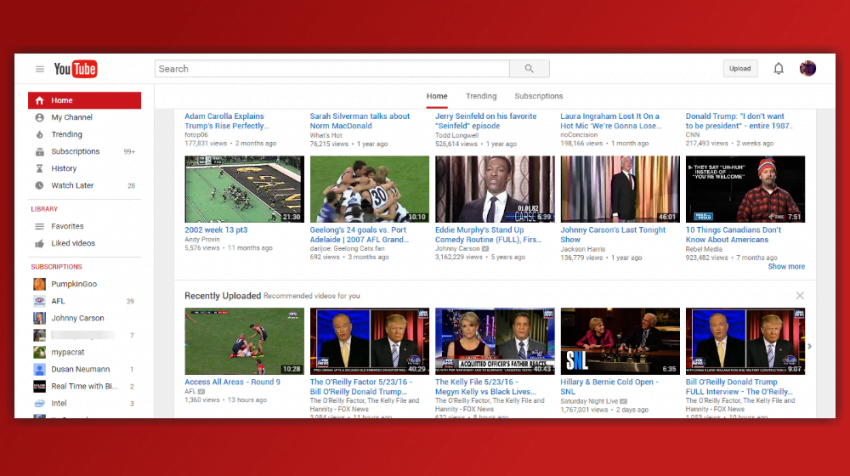This screenshot has height=476, width=850.
Task: Open the SUBSCRIPTIONS section heading link
Action: 56,267
